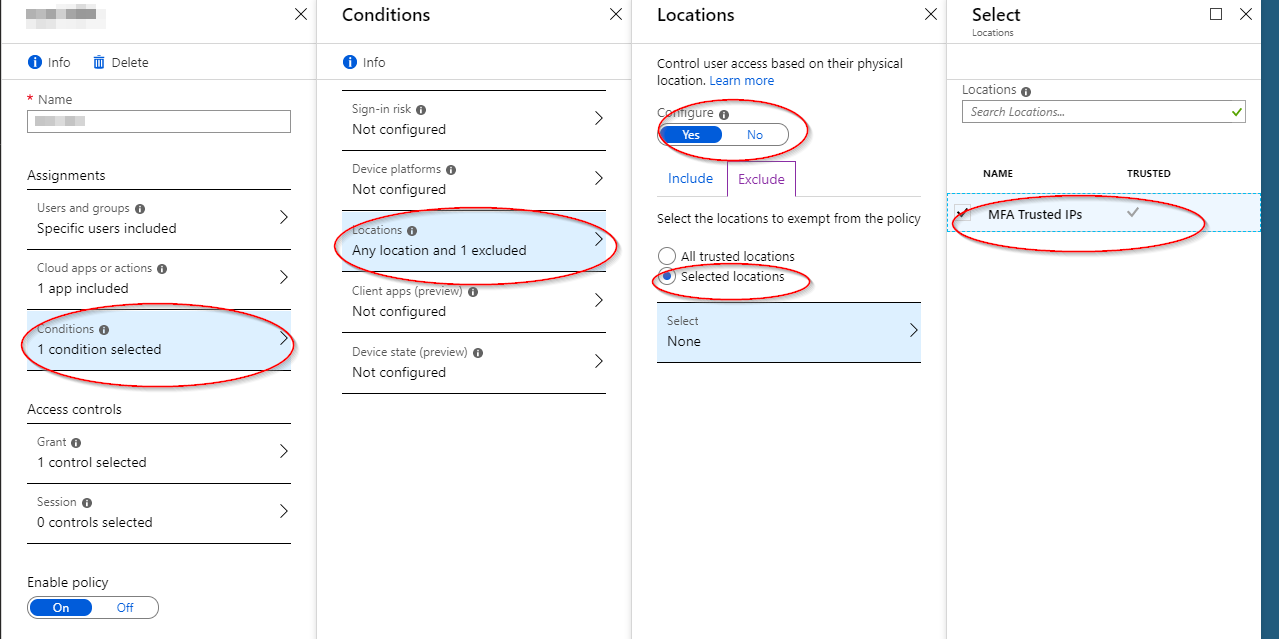Click the Info icon in policy blade

(35, 62)
